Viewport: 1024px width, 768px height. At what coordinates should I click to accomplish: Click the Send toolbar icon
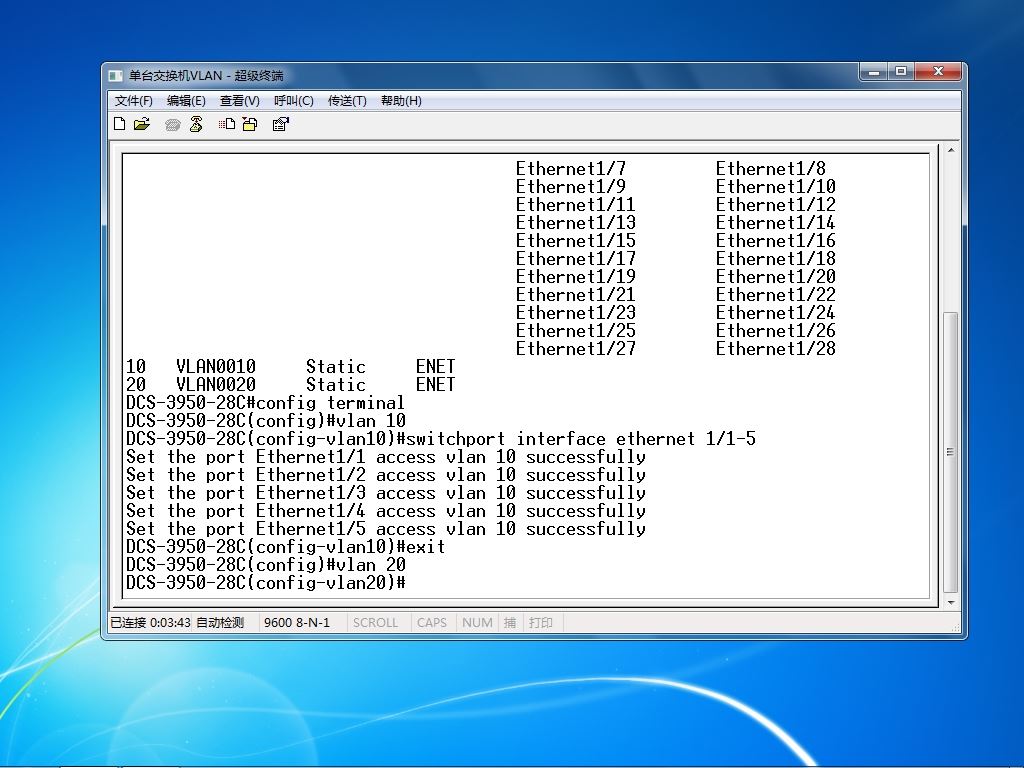[x=227, y=124]
